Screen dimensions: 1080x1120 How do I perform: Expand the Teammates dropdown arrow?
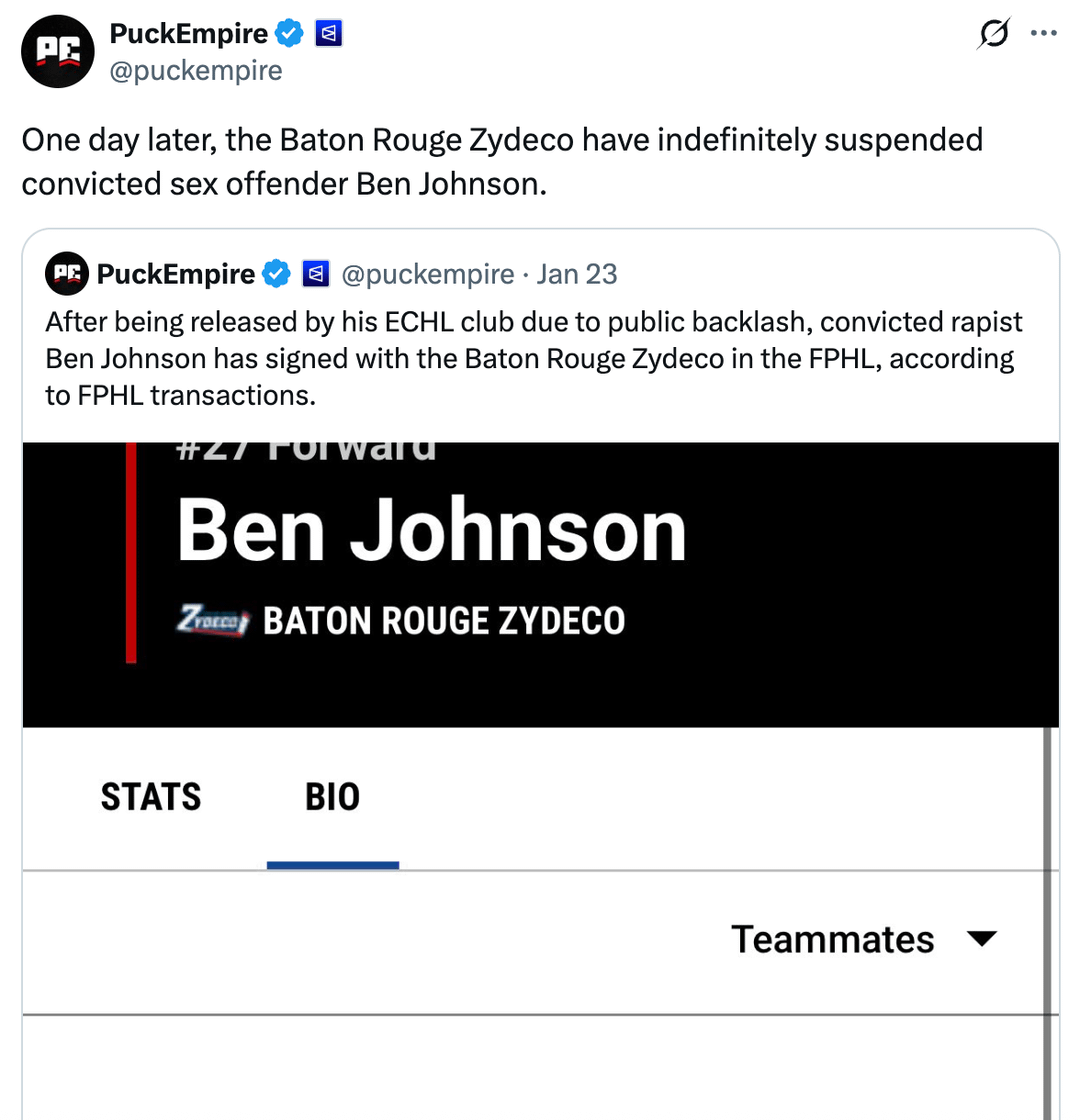click(982, 939)
